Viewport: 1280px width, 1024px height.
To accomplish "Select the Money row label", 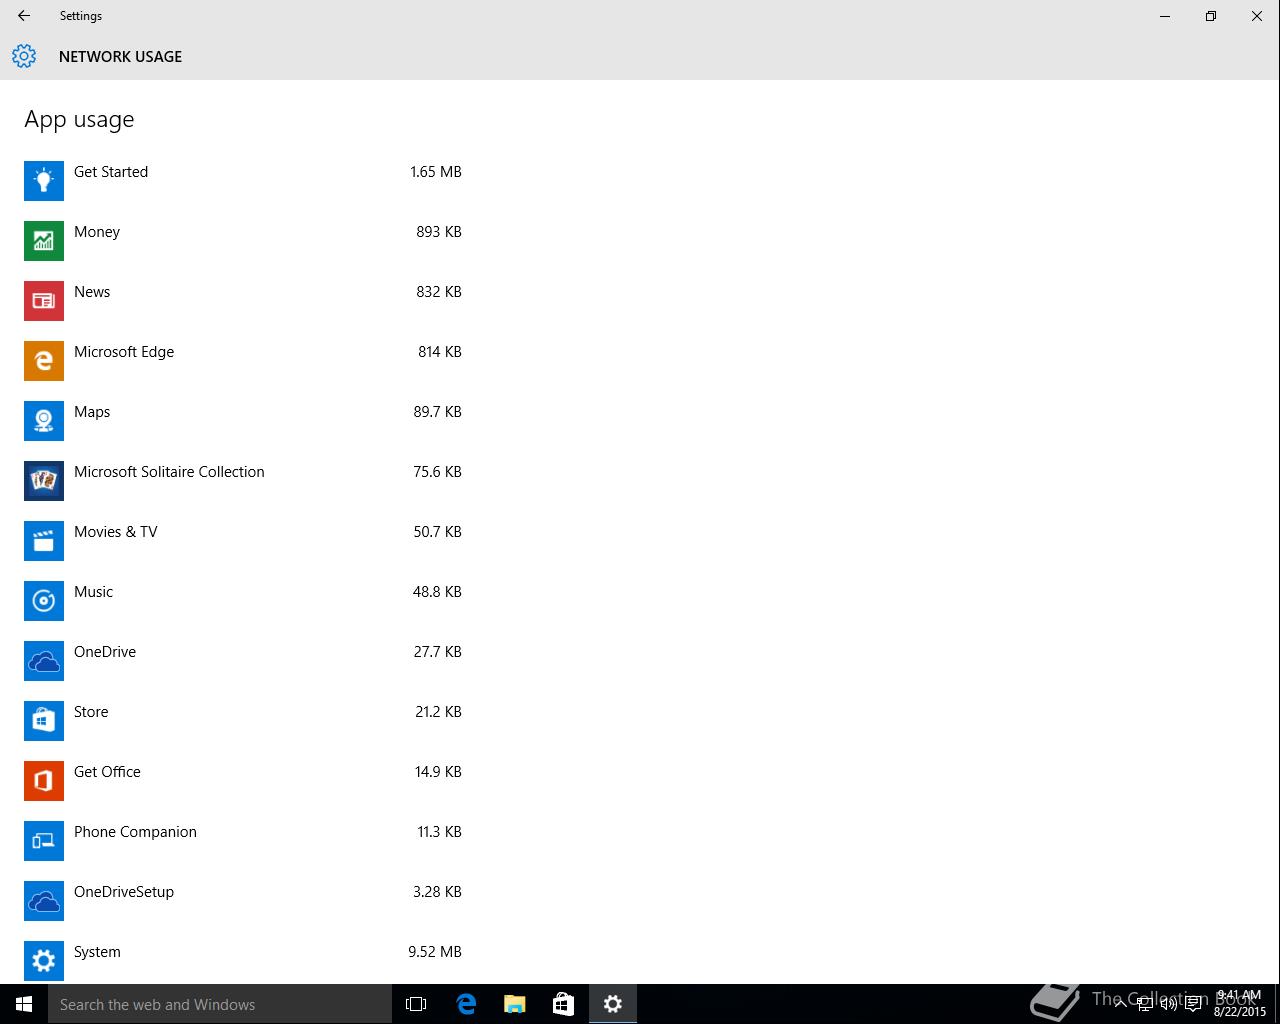I will [97, 232].
